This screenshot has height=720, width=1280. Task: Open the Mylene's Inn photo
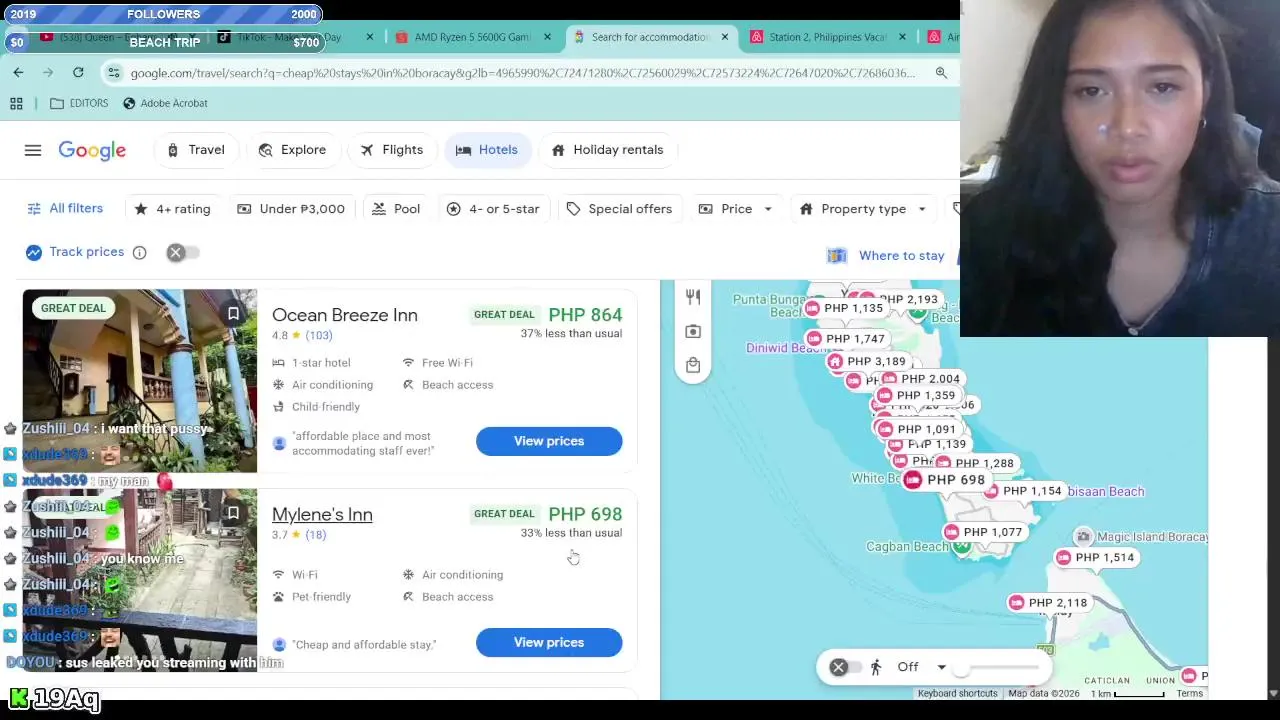pos(140,580)
